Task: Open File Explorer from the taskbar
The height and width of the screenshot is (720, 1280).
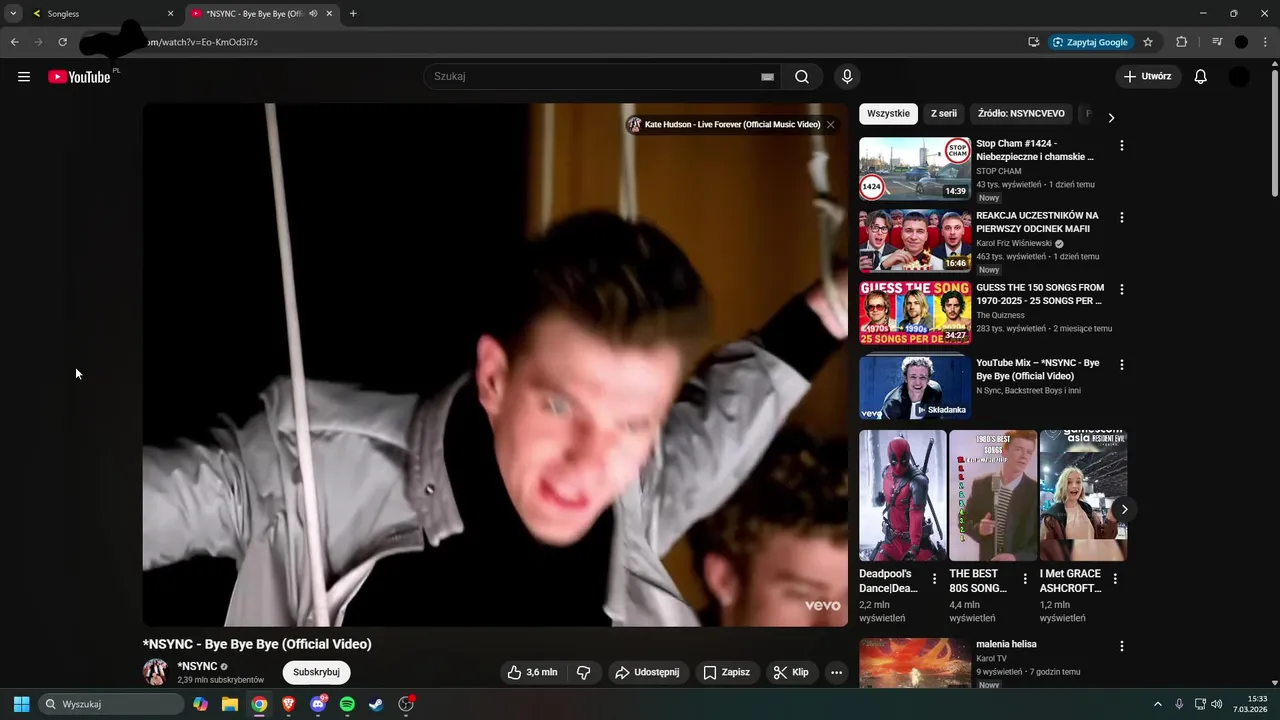Action: coord(230,704)
